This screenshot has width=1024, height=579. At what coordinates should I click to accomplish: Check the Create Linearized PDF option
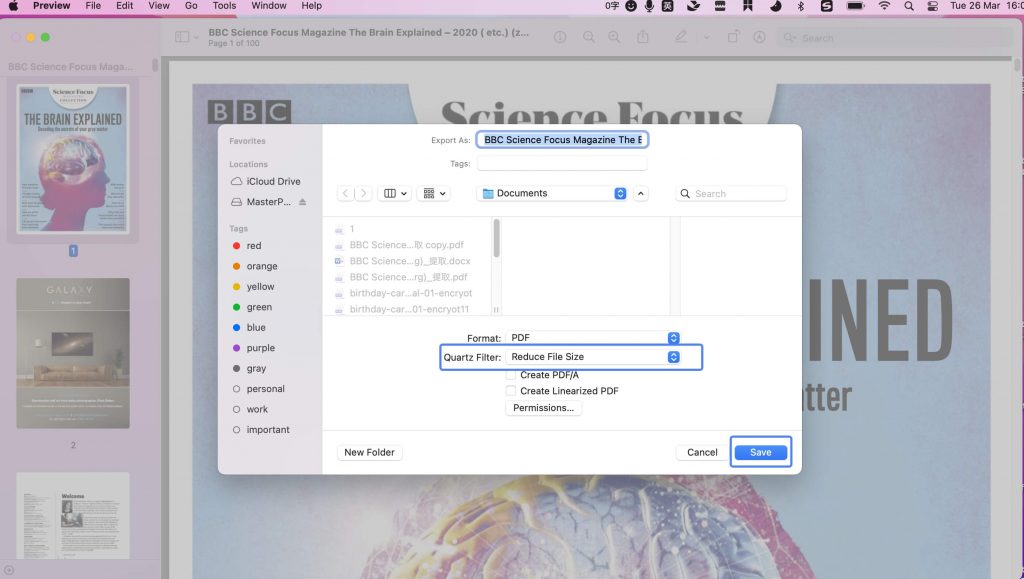coord(511,391)
